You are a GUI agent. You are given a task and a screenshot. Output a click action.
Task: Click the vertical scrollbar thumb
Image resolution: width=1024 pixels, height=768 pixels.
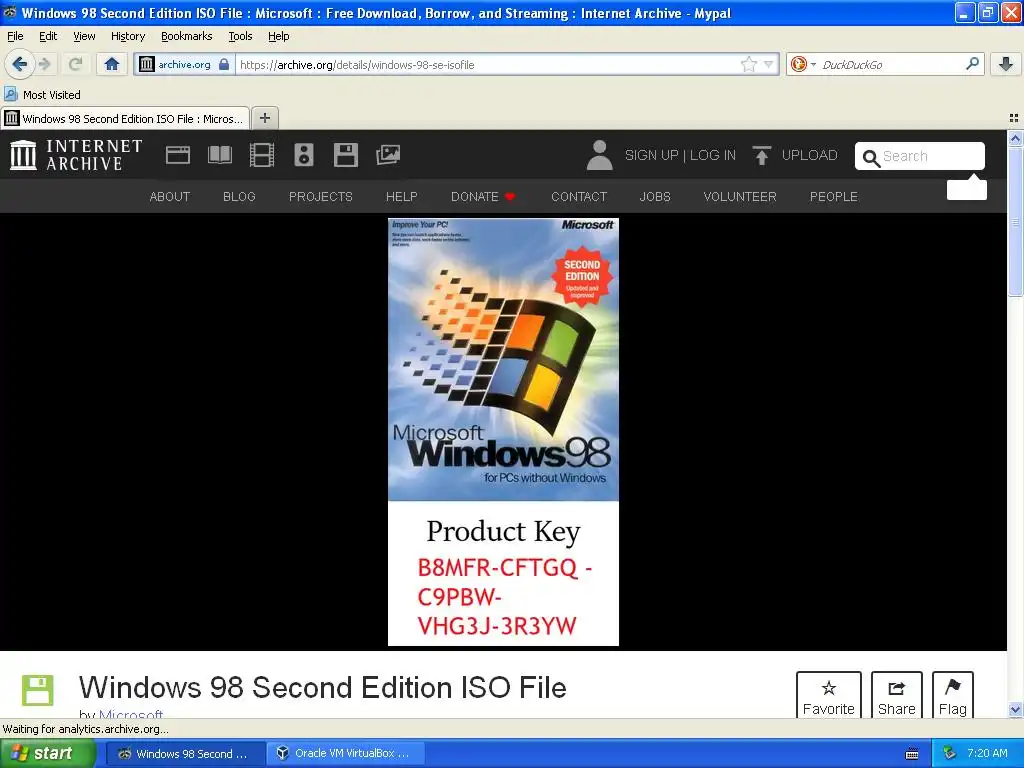click(x=1015, y=221)
